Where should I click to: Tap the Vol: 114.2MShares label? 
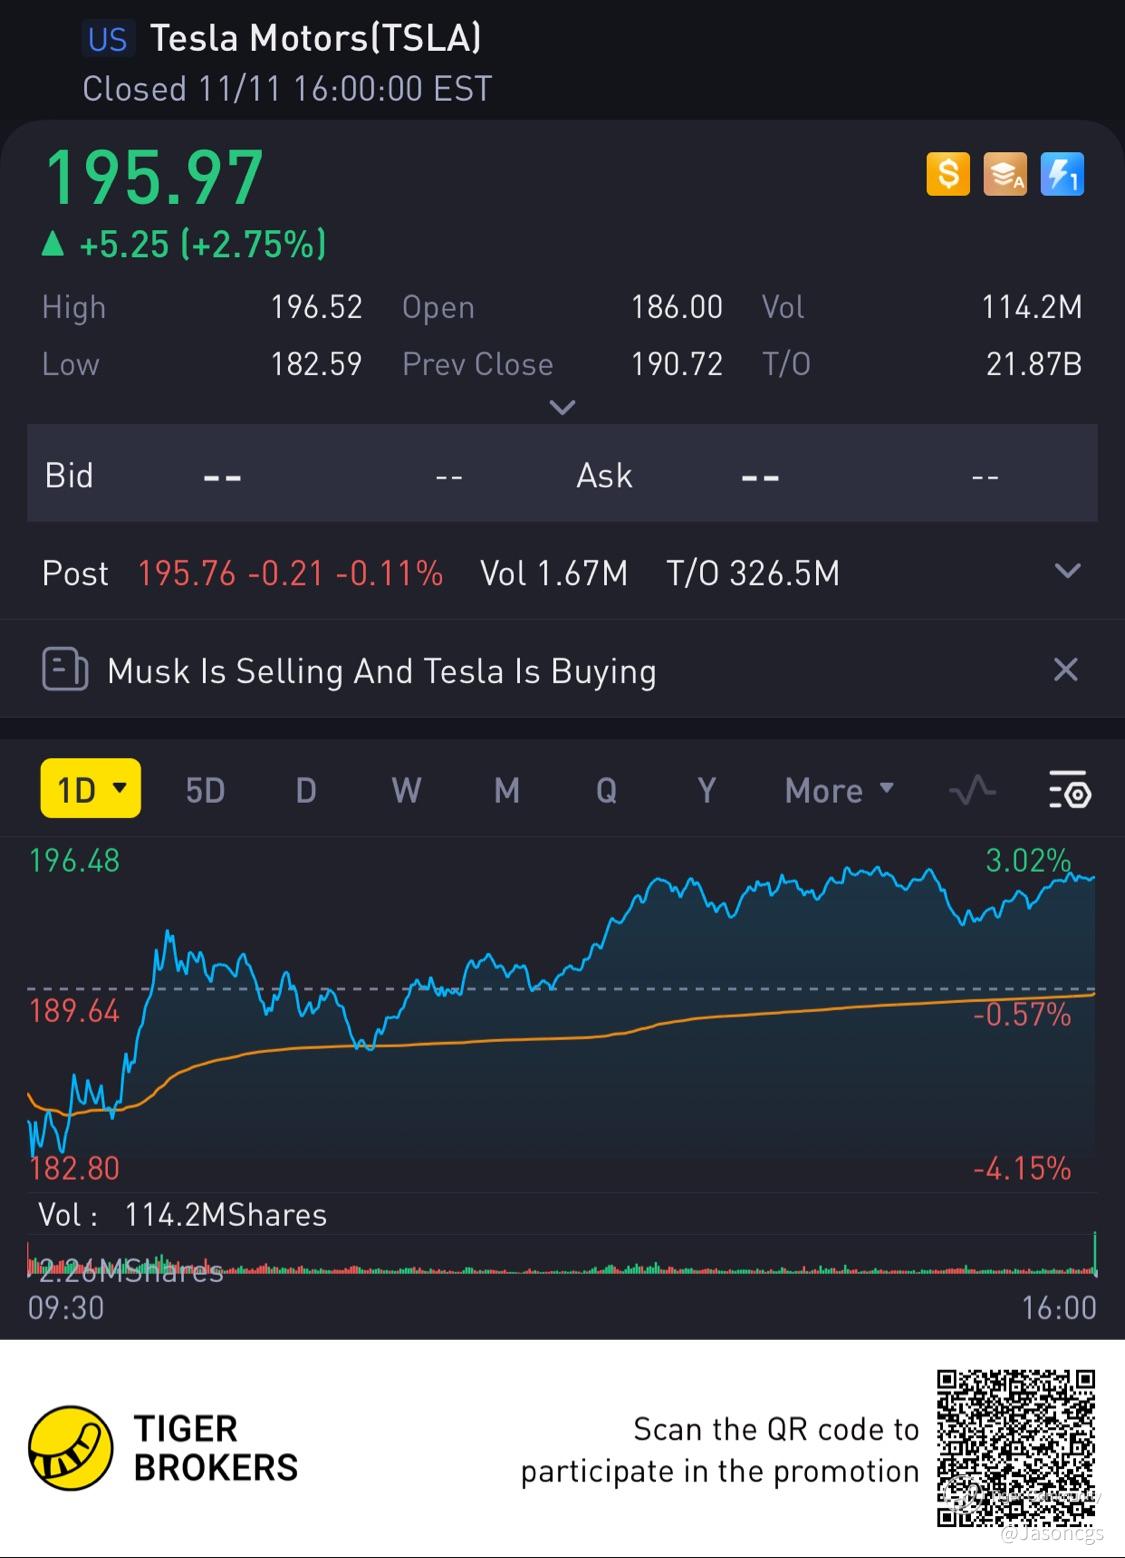point(182,1215)
